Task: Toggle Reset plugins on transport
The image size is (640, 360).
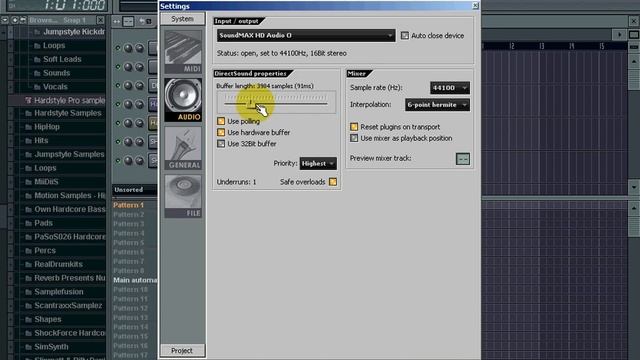Action: 354,127
